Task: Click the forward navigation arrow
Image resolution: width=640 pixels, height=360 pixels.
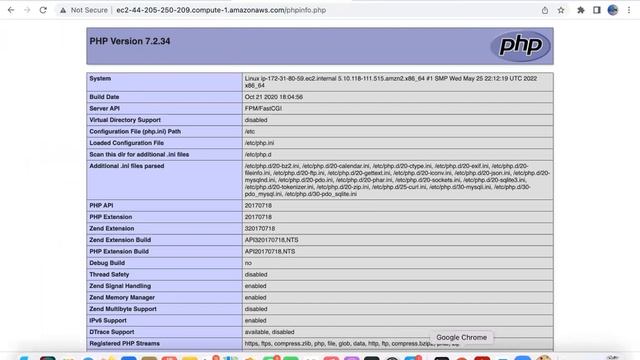Action: point(27,10)
